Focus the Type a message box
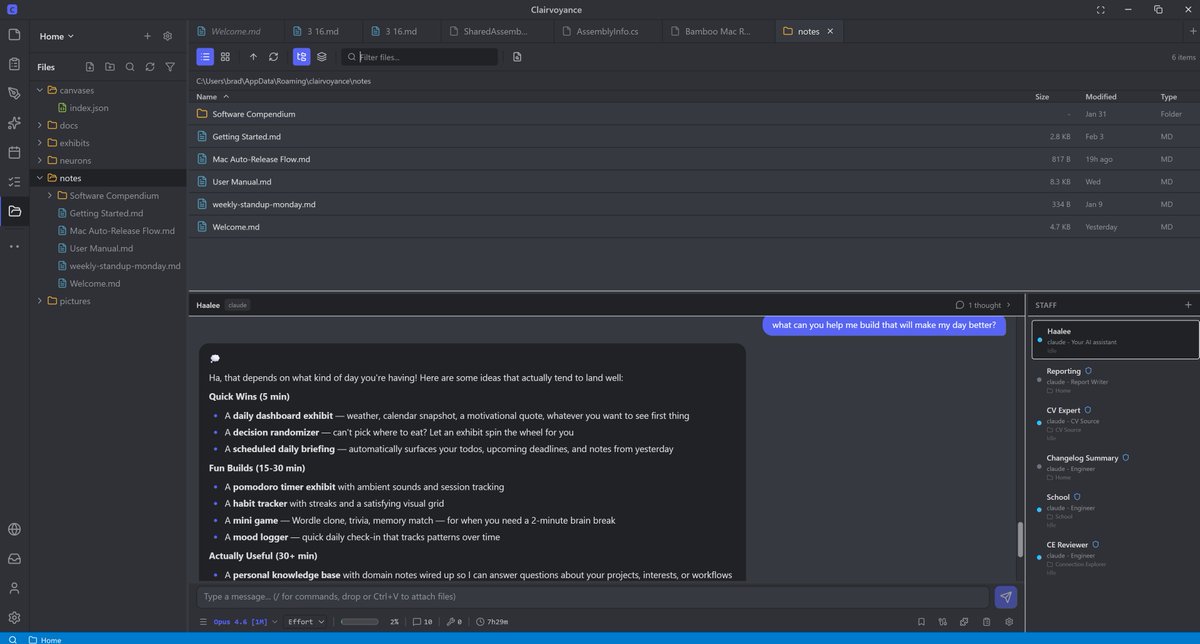The image size is (1200, 644). (593, 597)
